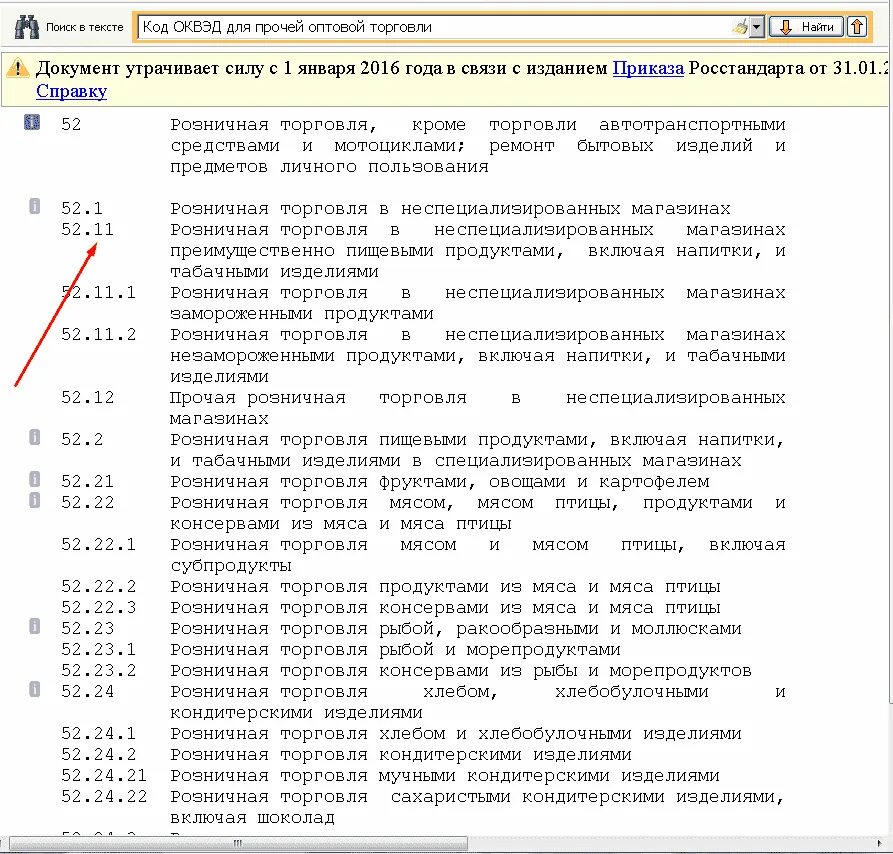Click the scroll right arrow at bottom
The height and width of the screenshot is (854, 893).
880,843
